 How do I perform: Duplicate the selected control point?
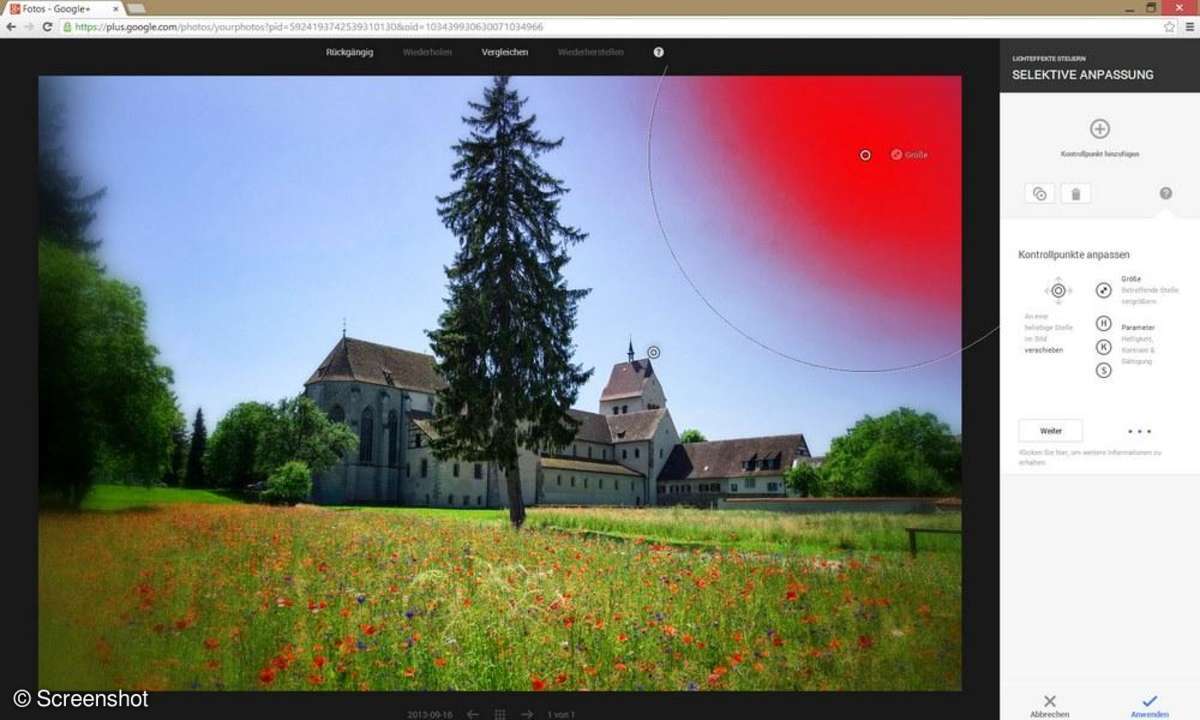[x=1039, y=193]
